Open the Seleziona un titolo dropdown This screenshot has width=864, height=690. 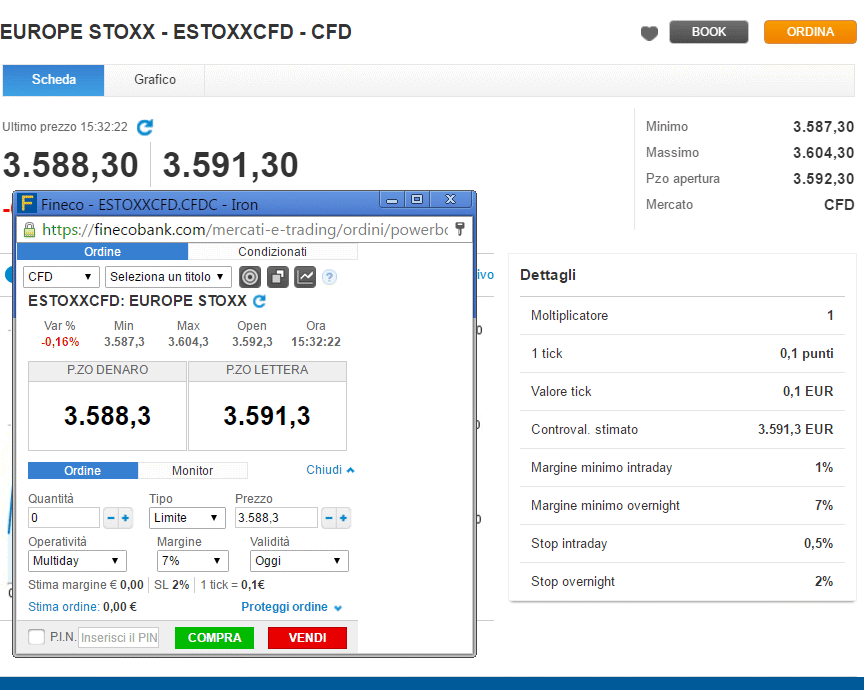point(168,277)
